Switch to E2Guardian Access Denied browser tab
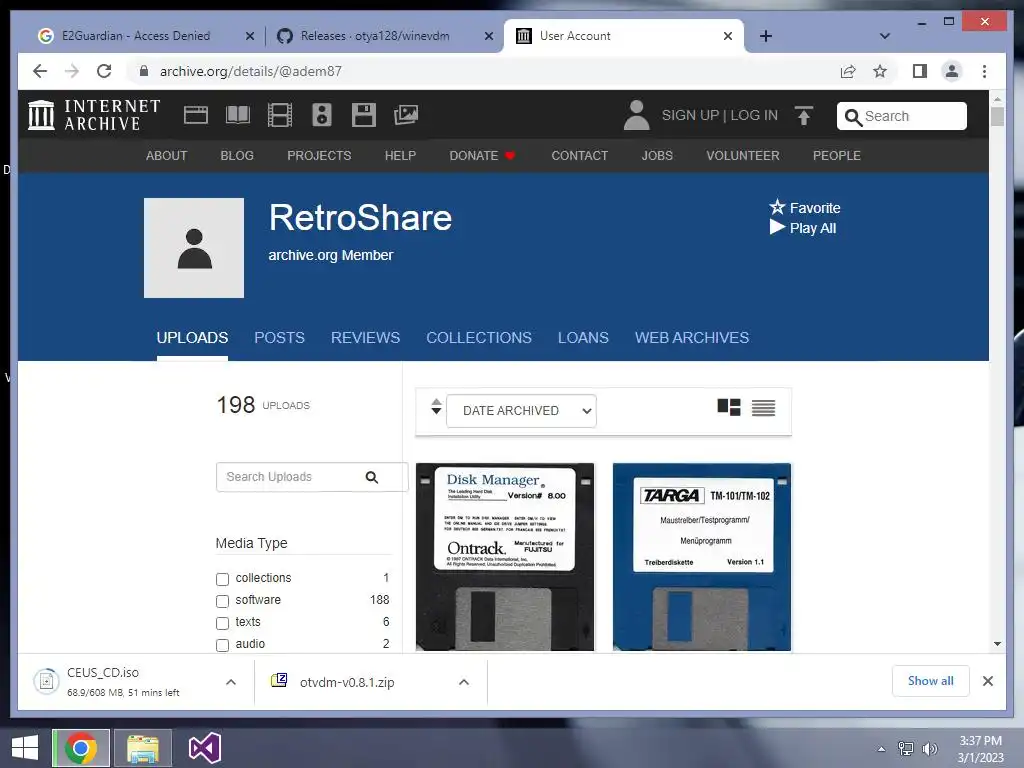Image resolution: width=1024 pixels, height=768 pixels. pos(144,36)
